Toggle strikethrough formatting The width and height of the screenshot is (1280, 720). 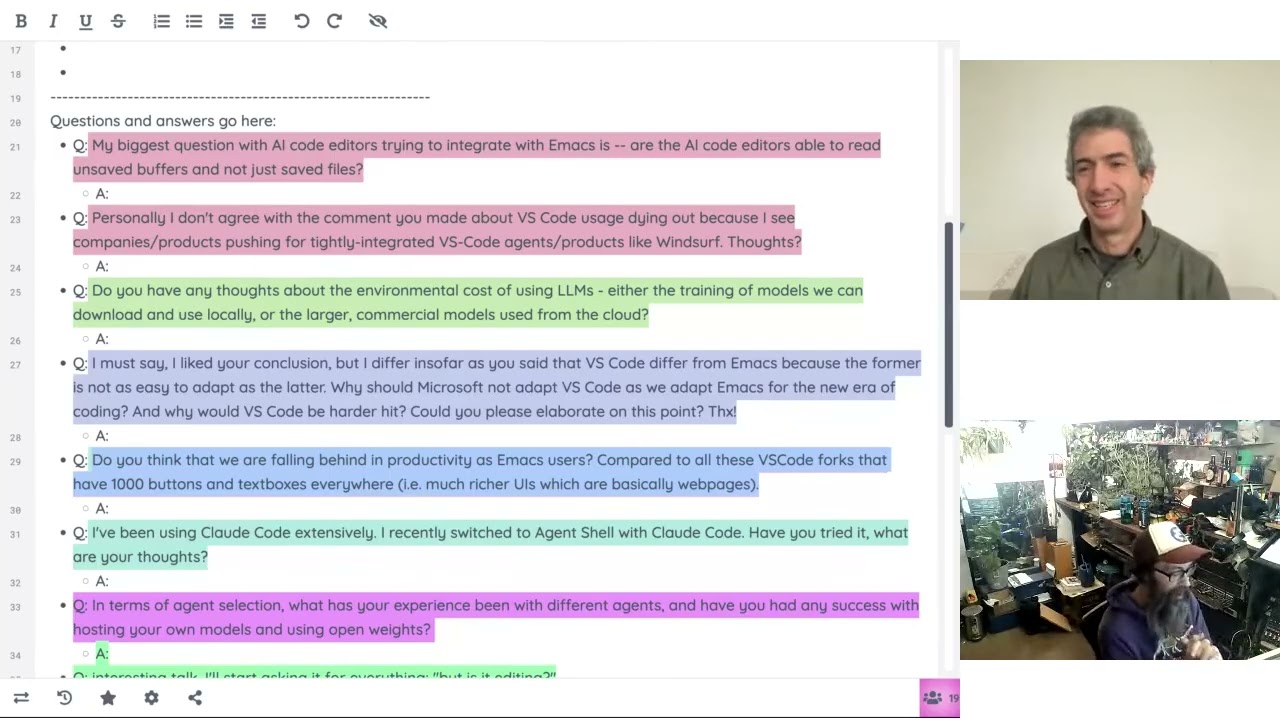118,21
